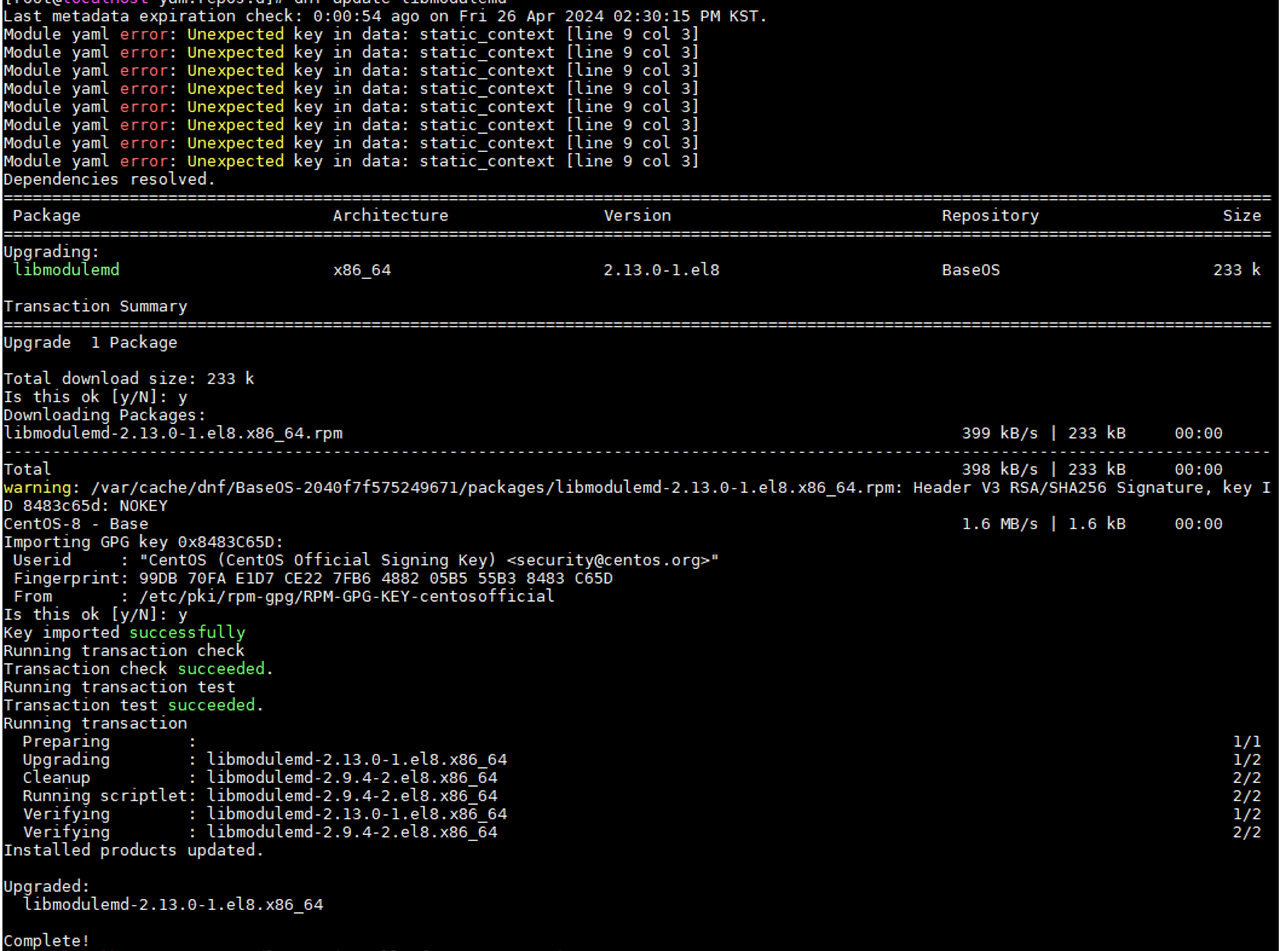Select the Transaction check succeeded line
1280x951 pixels.
(135, 668)
